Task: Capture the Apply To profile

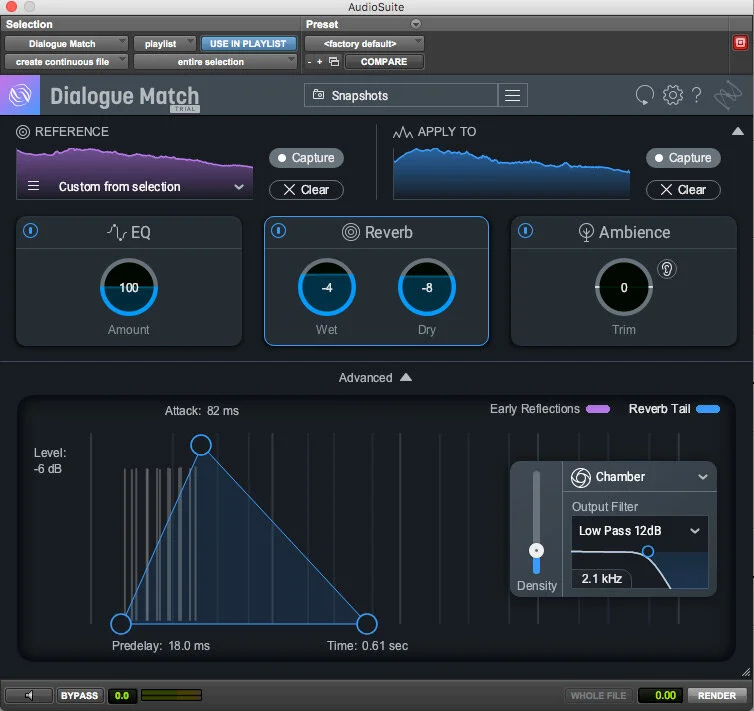Action: [x=683, y=158]
